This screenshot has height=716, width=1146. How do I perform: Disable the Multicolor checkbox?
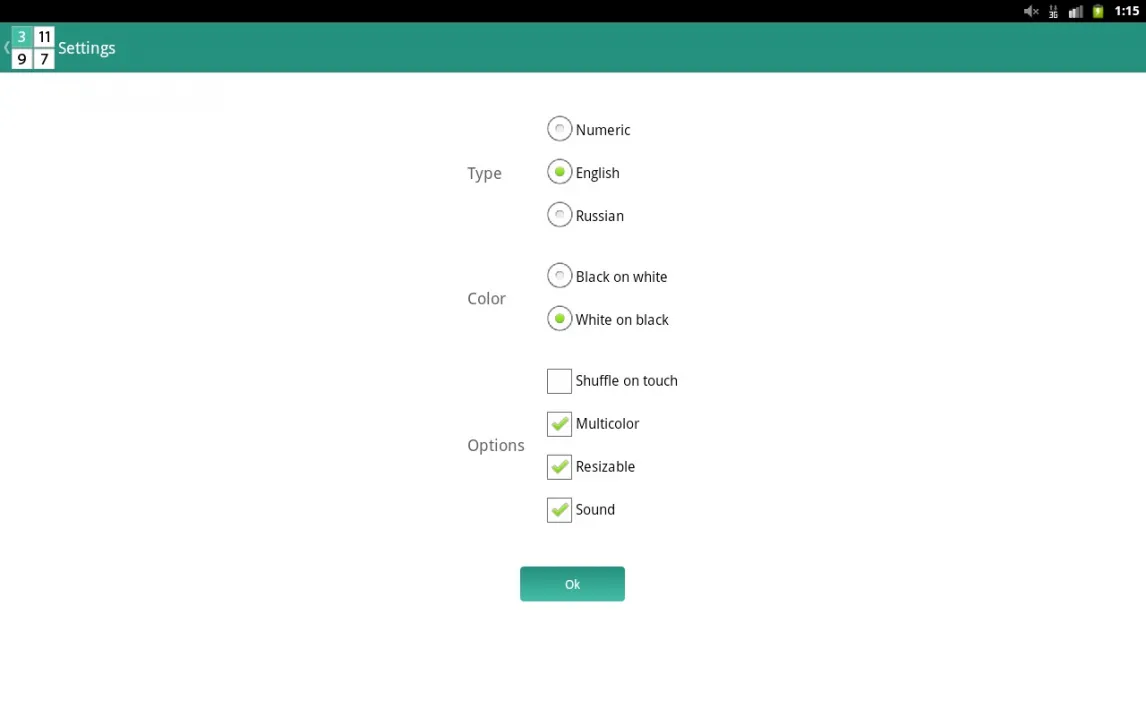[559, 424]
